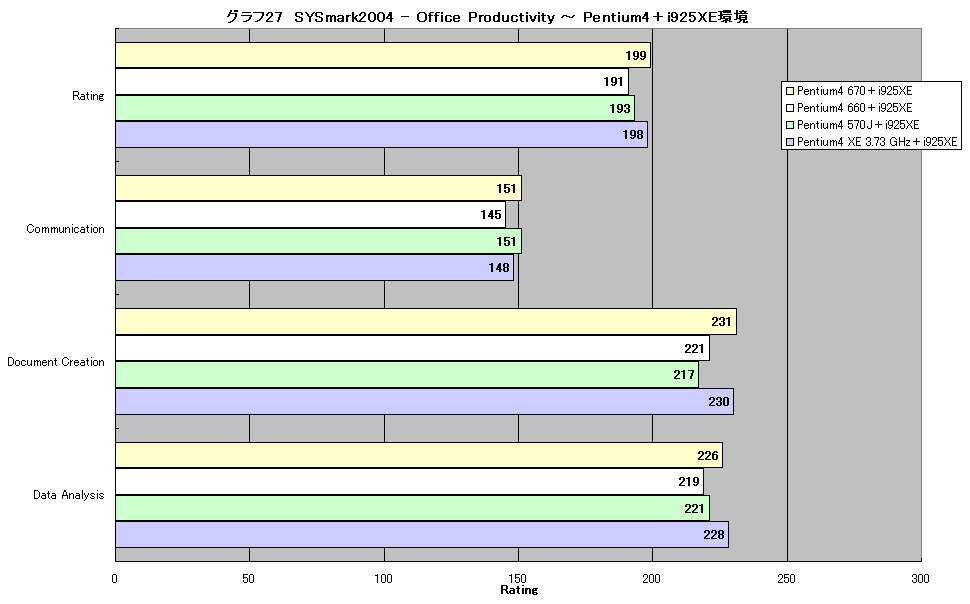Select legend text 'Pentium4 570J + i925XE'
The image size is (970, 604).
(858, 125)
